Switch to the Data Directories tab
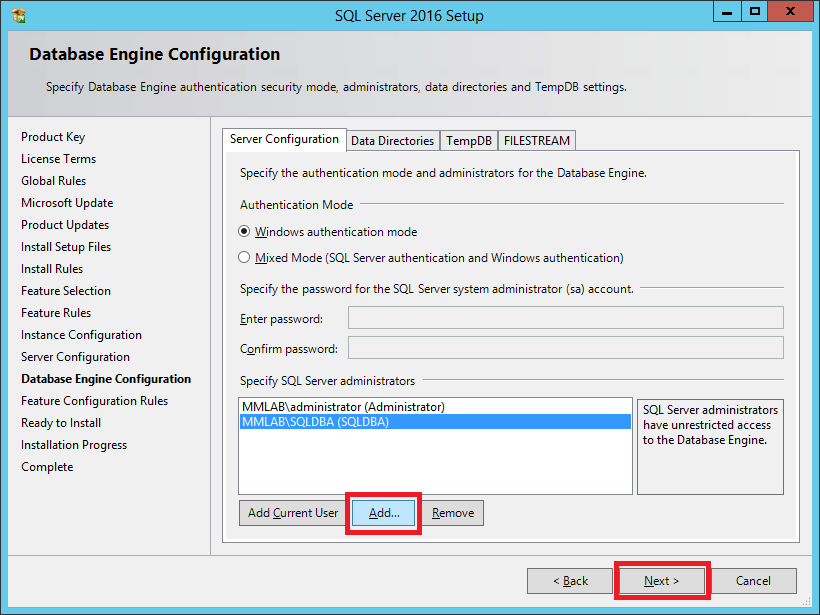820x615 pixels. [392, 141]
